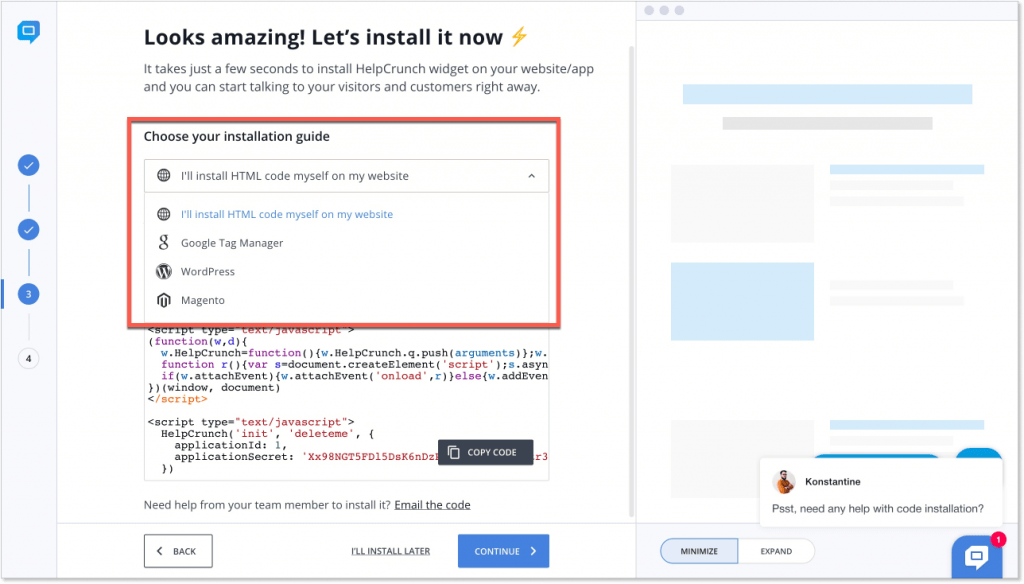Open the installation guide selector

(346, 175)
